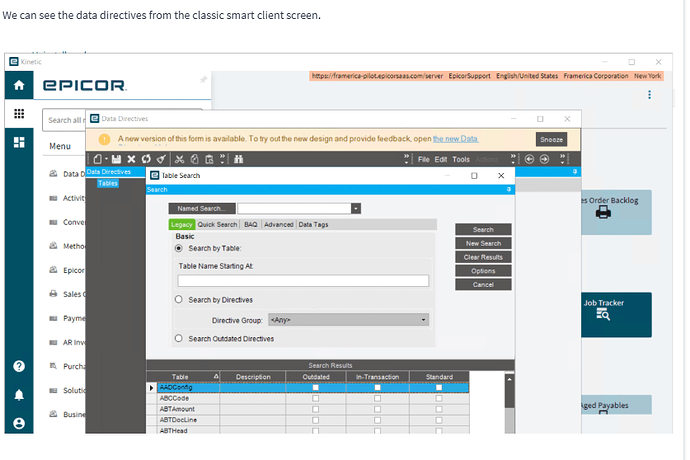Screen dimensions: 690x460
Task: Expand overflow chevron after Forward arrow
Action: (x=562, y=159)
